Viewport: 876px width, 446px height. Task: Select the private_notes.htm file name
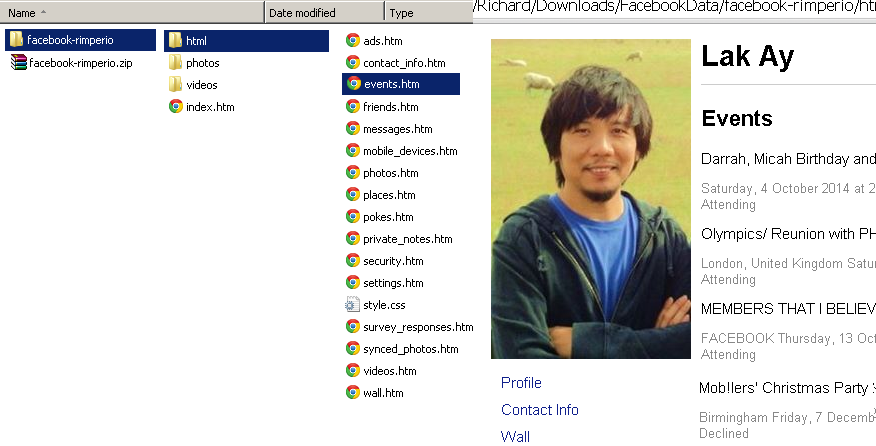(408, 239)
